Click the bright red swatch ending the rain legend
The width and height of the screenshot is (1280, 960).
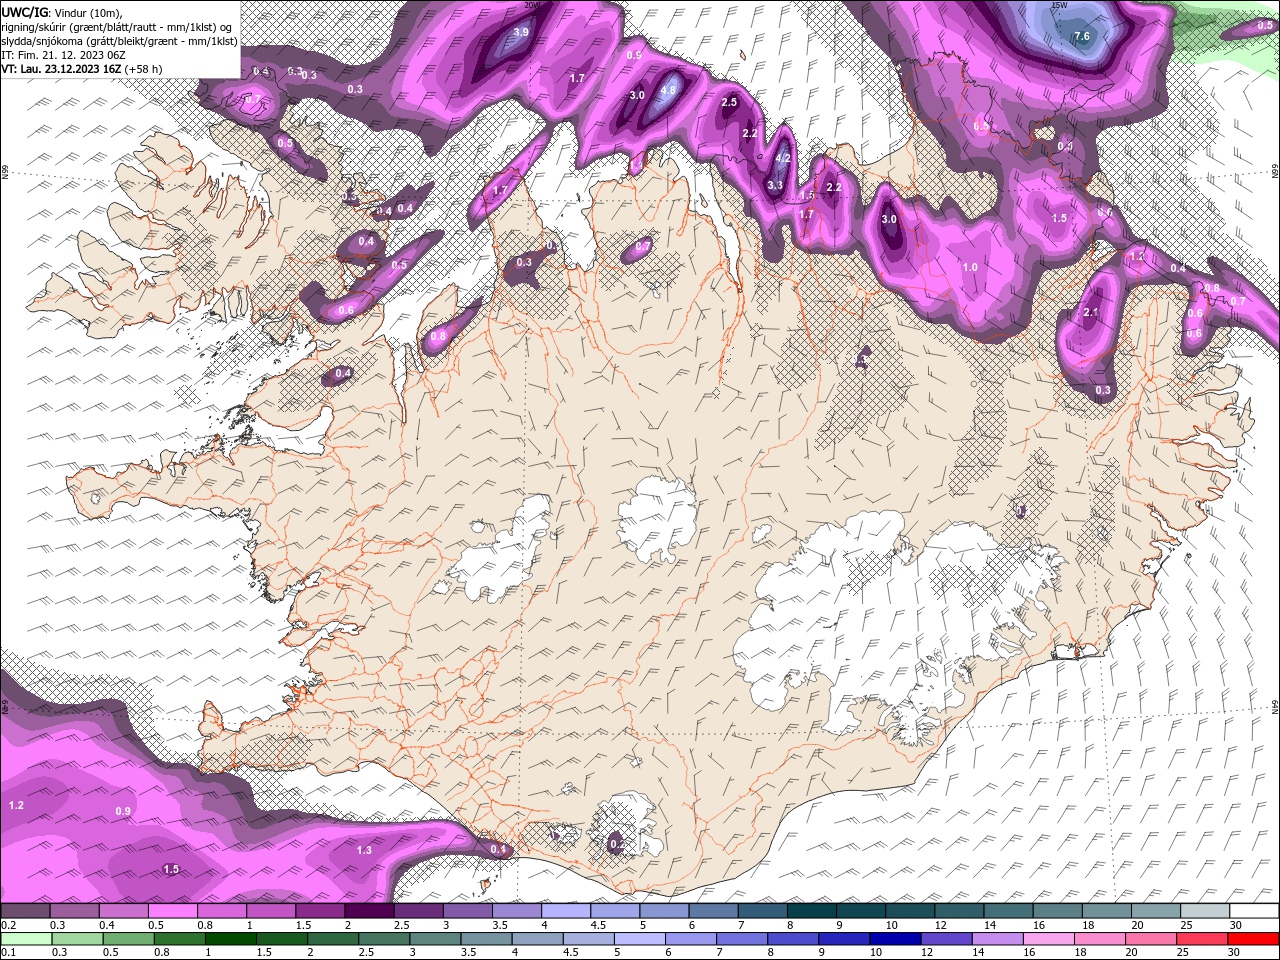coord(1253,939)
